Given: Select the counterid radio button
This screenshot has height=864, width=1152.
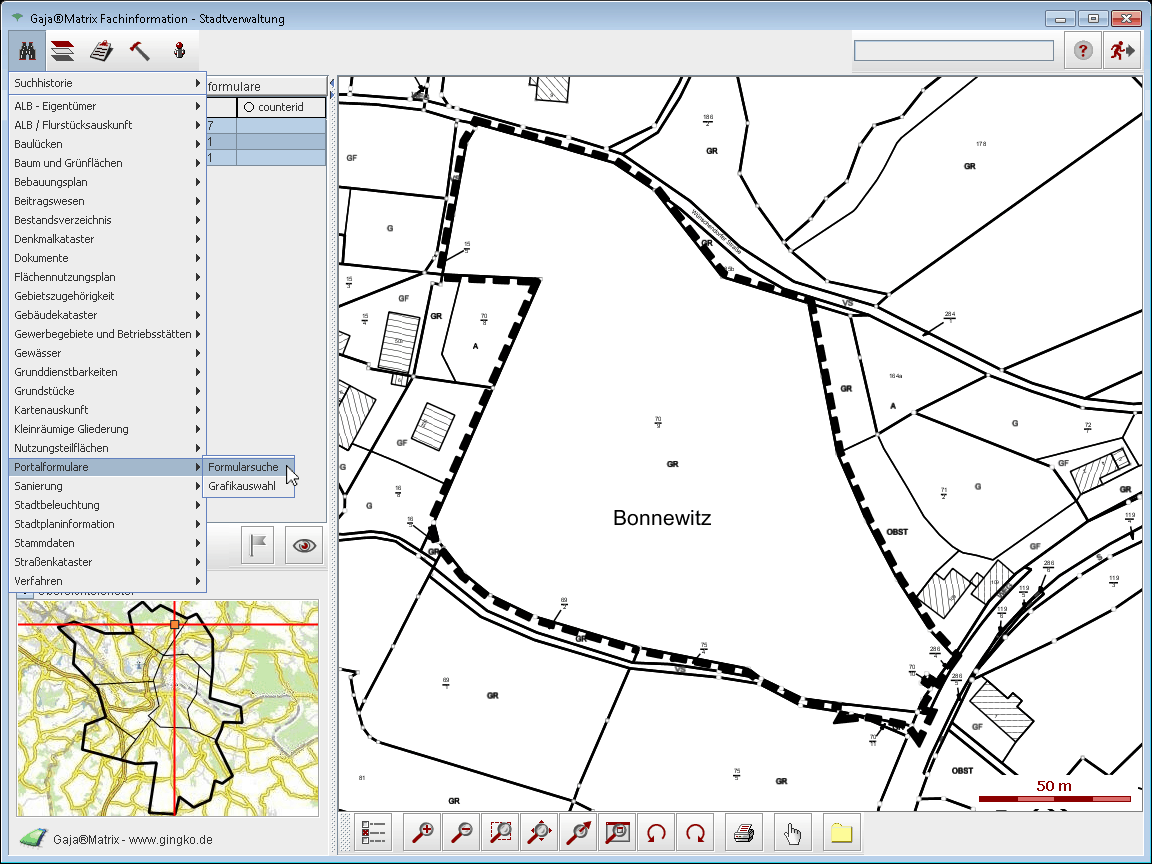Looking at the screenshot, I should point(249,107).
